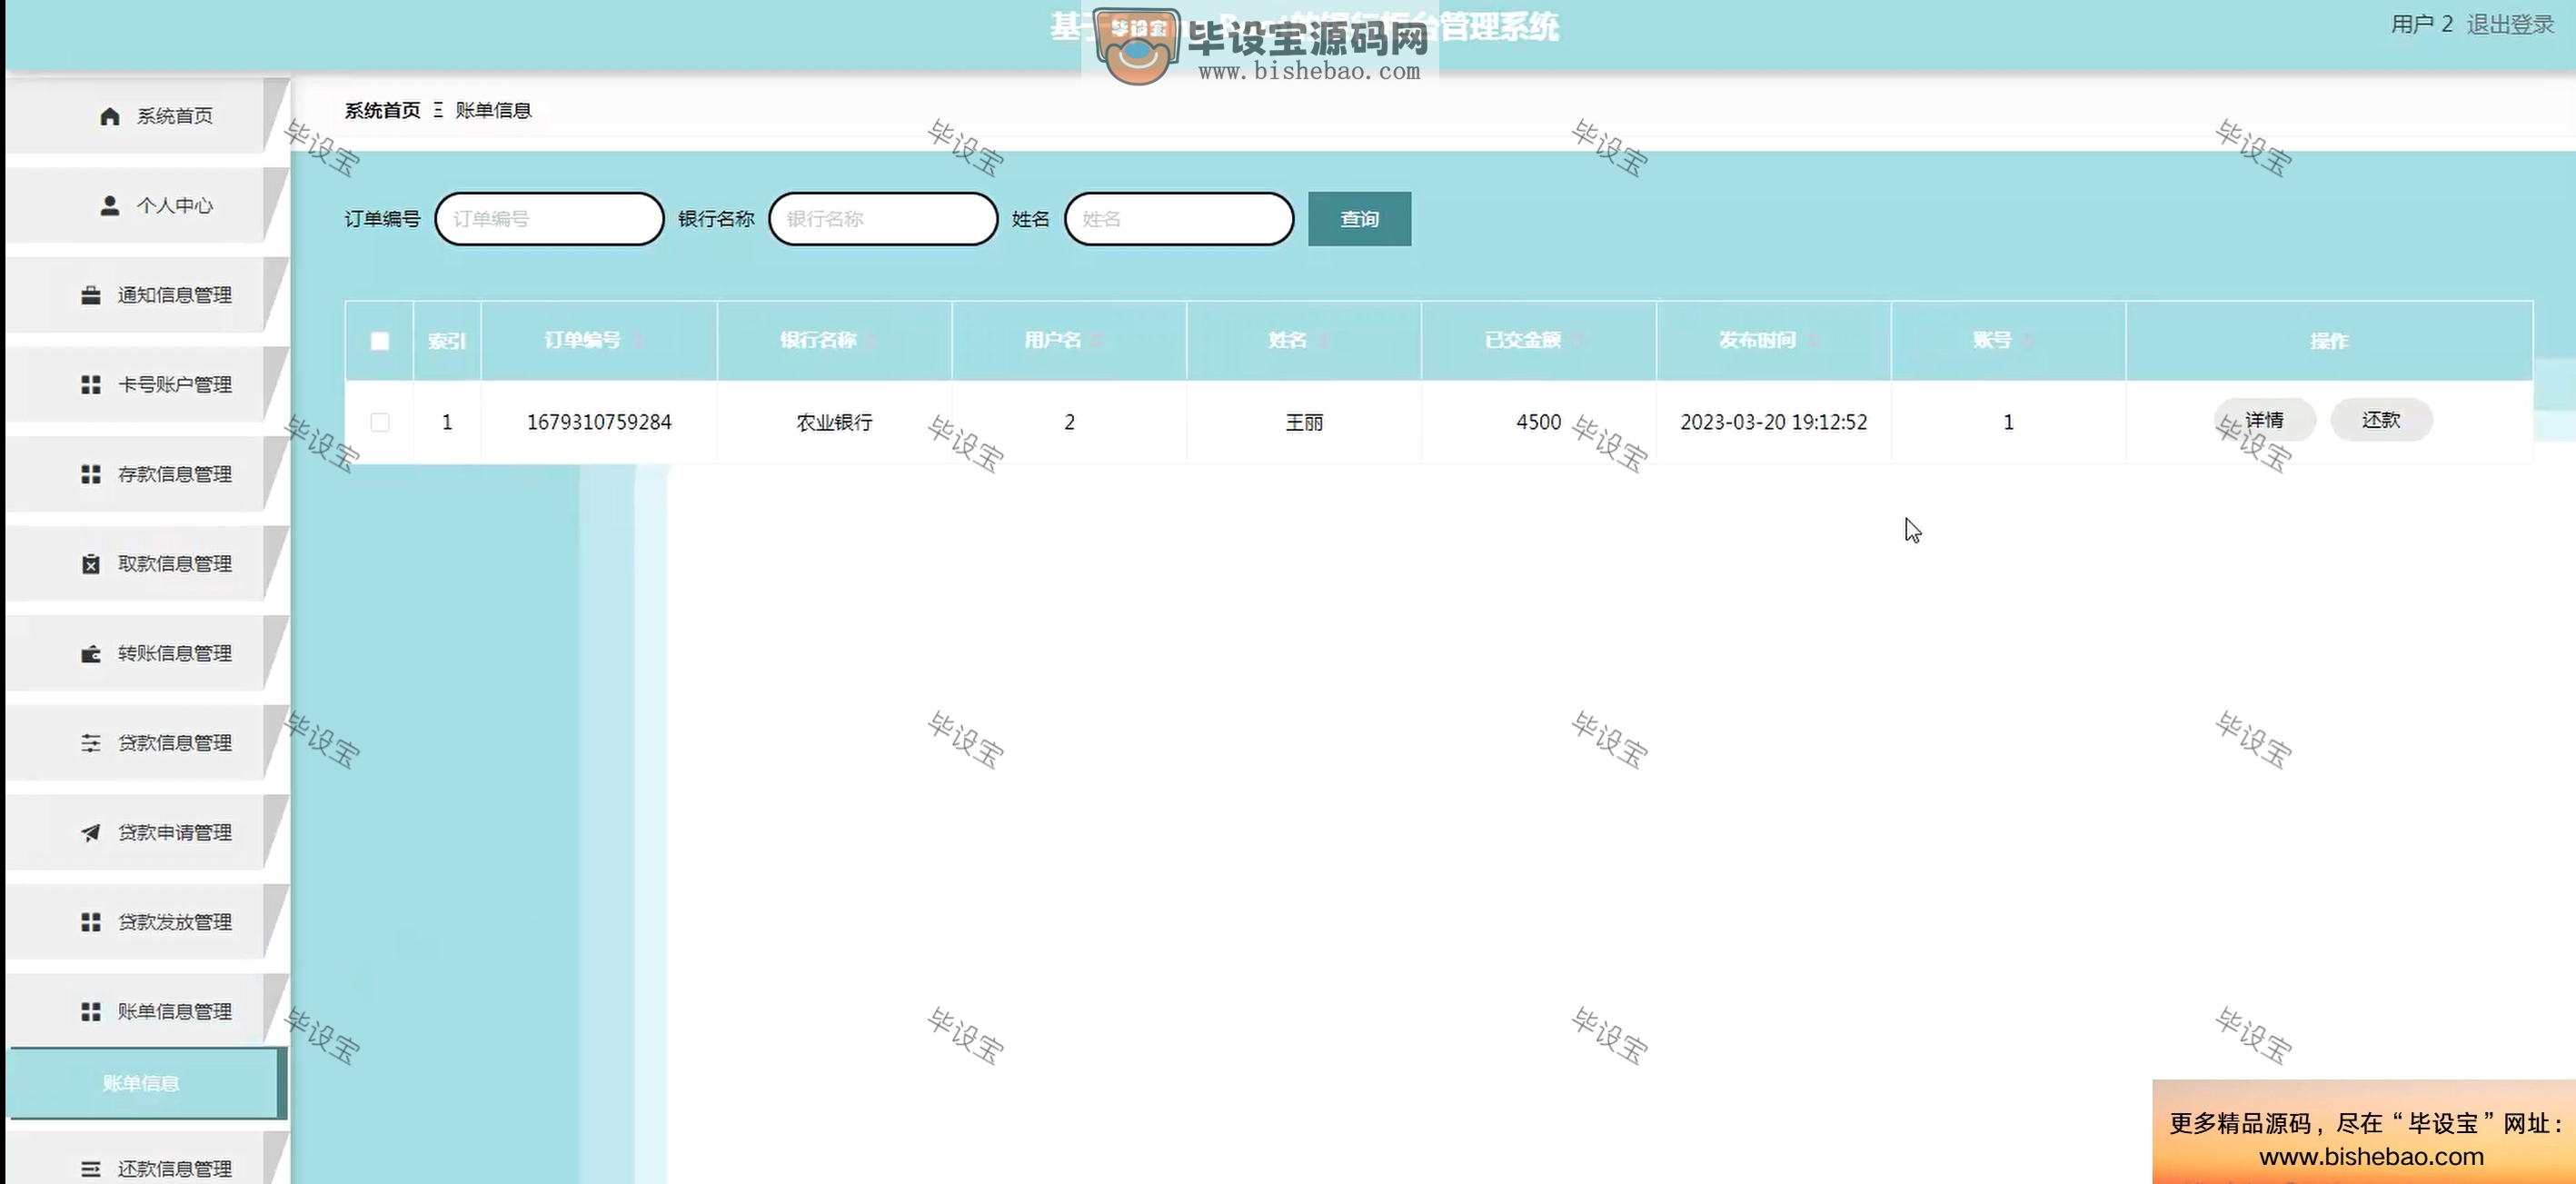Open 详情 for the 农业银行 bill
The height and width of the screenshot is (1184, 2576).
pos(2264,420)
